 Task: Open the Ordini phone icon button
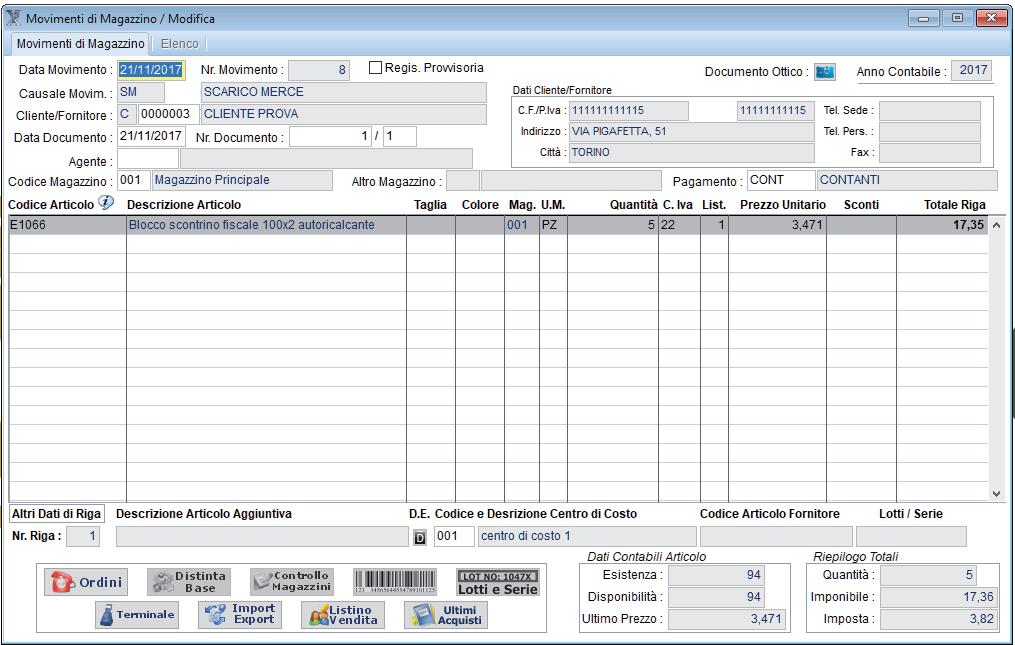tap(86, 583)
